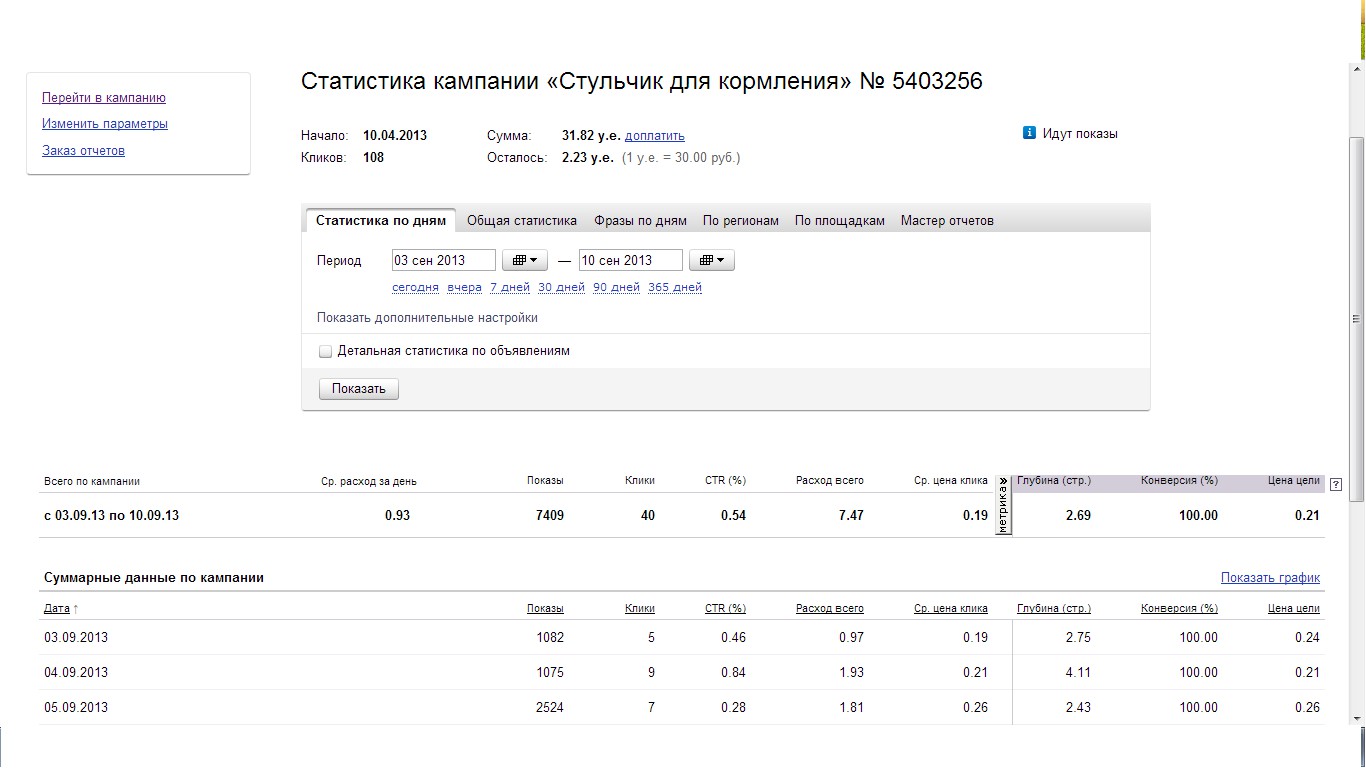The image size is (1366, 768).
Task: Click the 'Заказ отчетов' link
Action: (83, 151)
